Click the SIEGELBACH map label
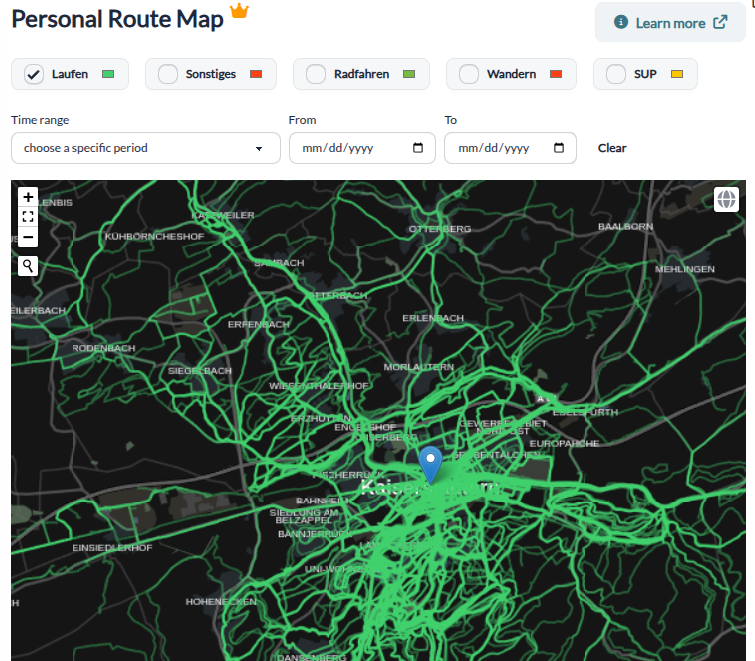The height and width of the screenshot is (661, 755). pos(200,371)
